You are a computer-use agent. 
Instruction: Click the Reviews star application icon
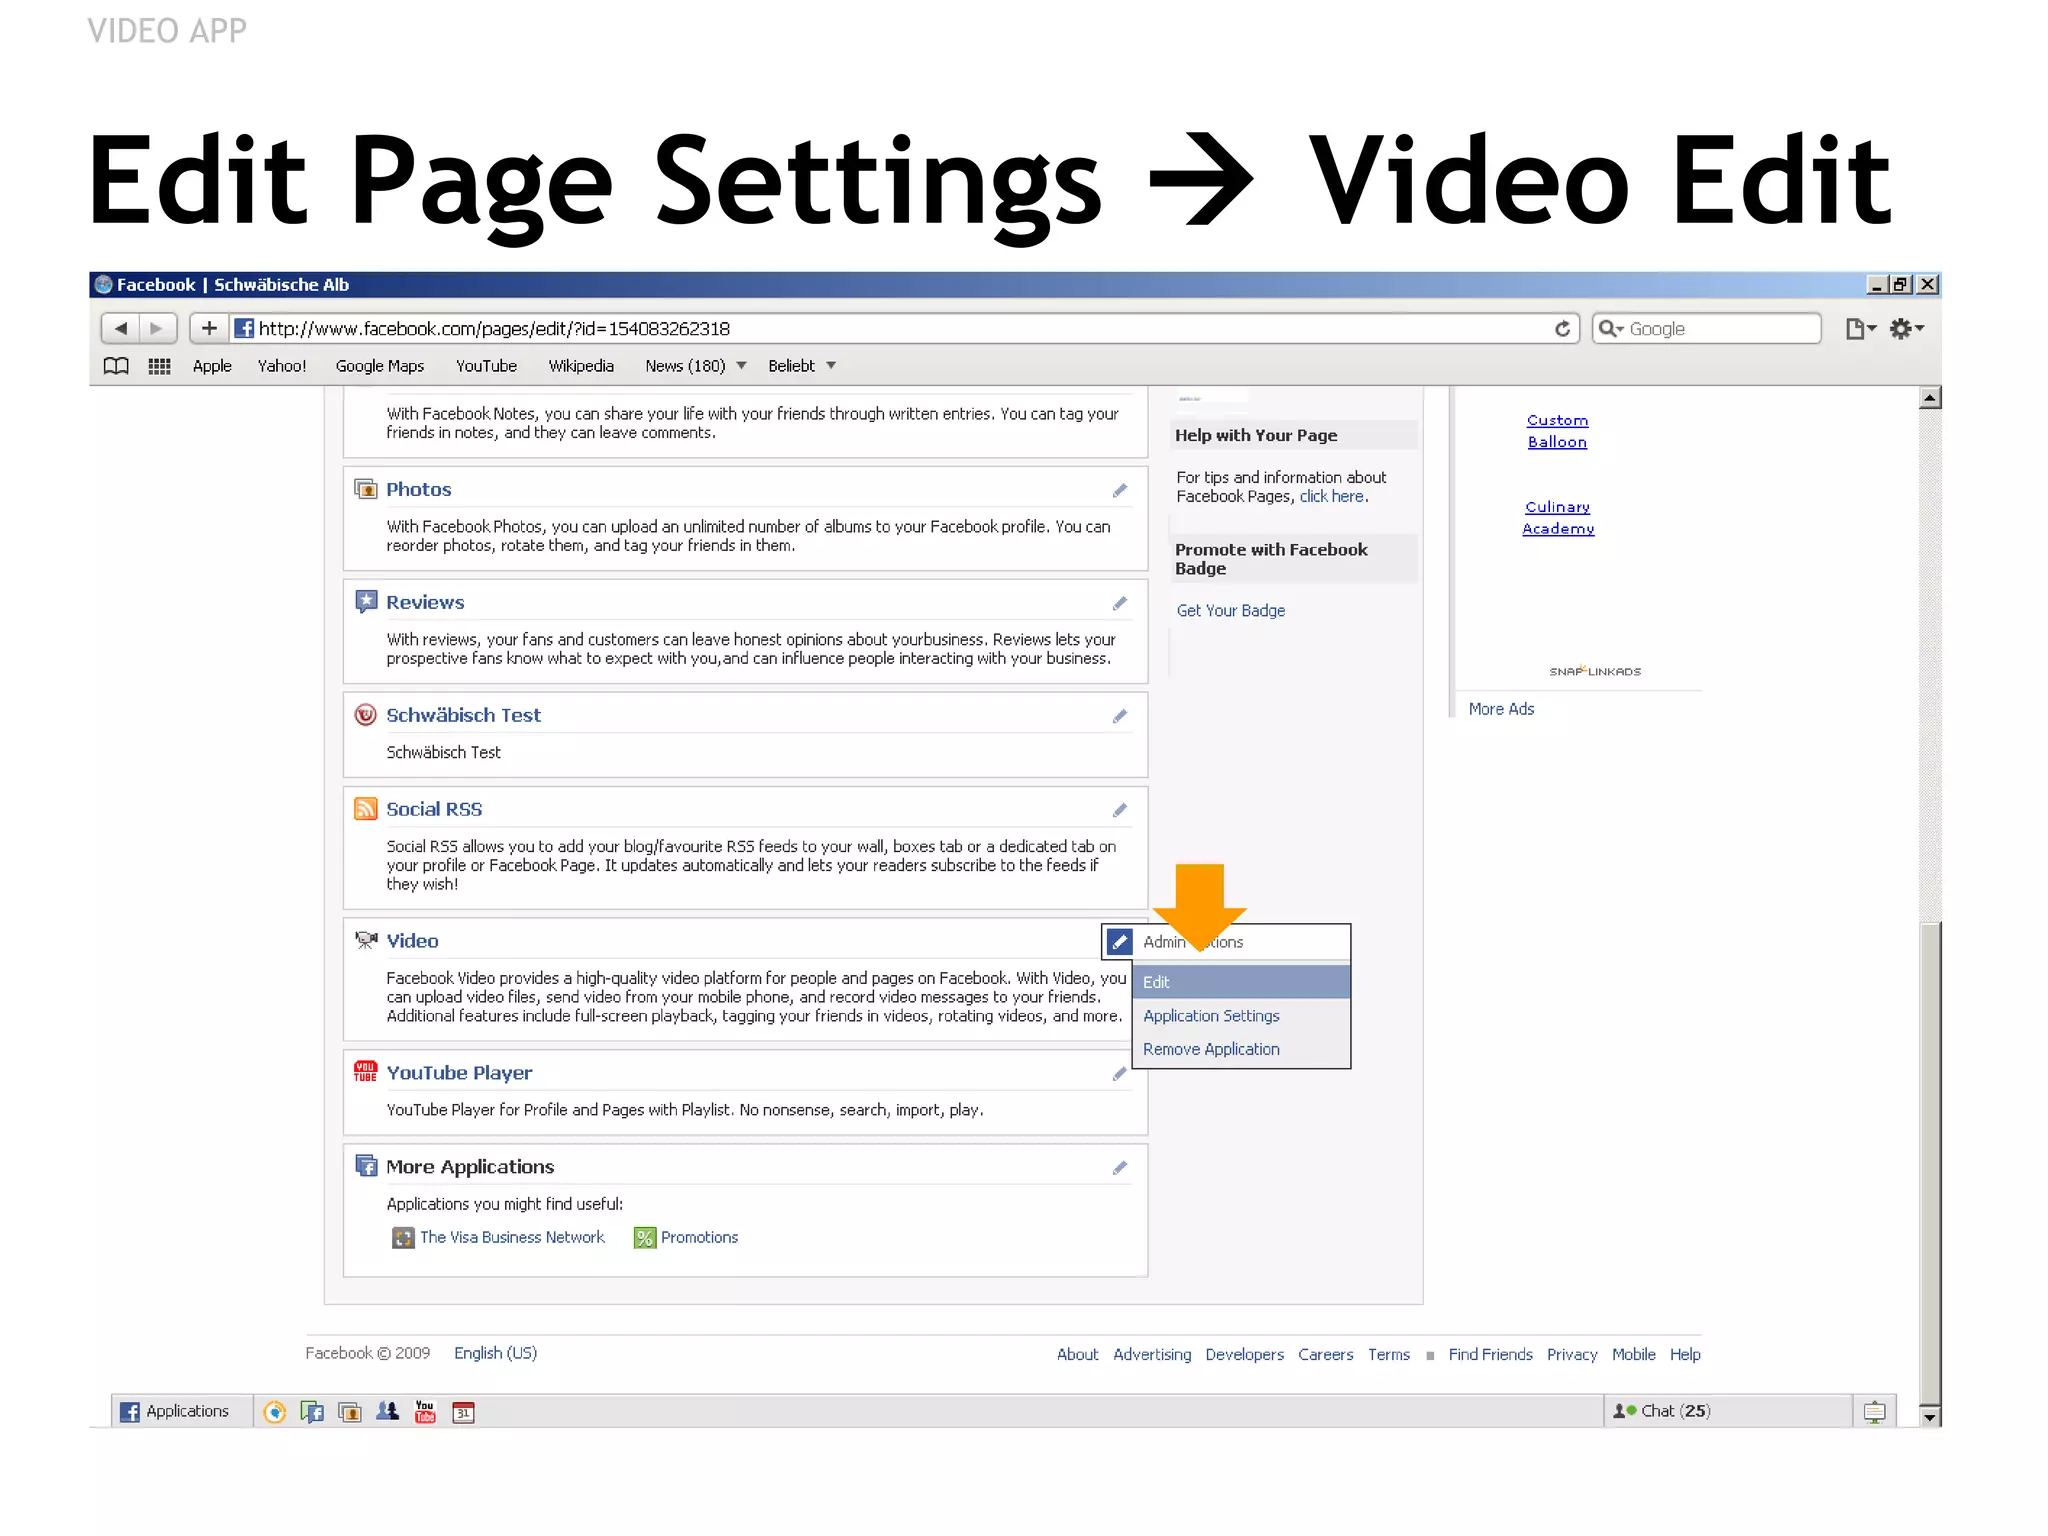[366, 602]
